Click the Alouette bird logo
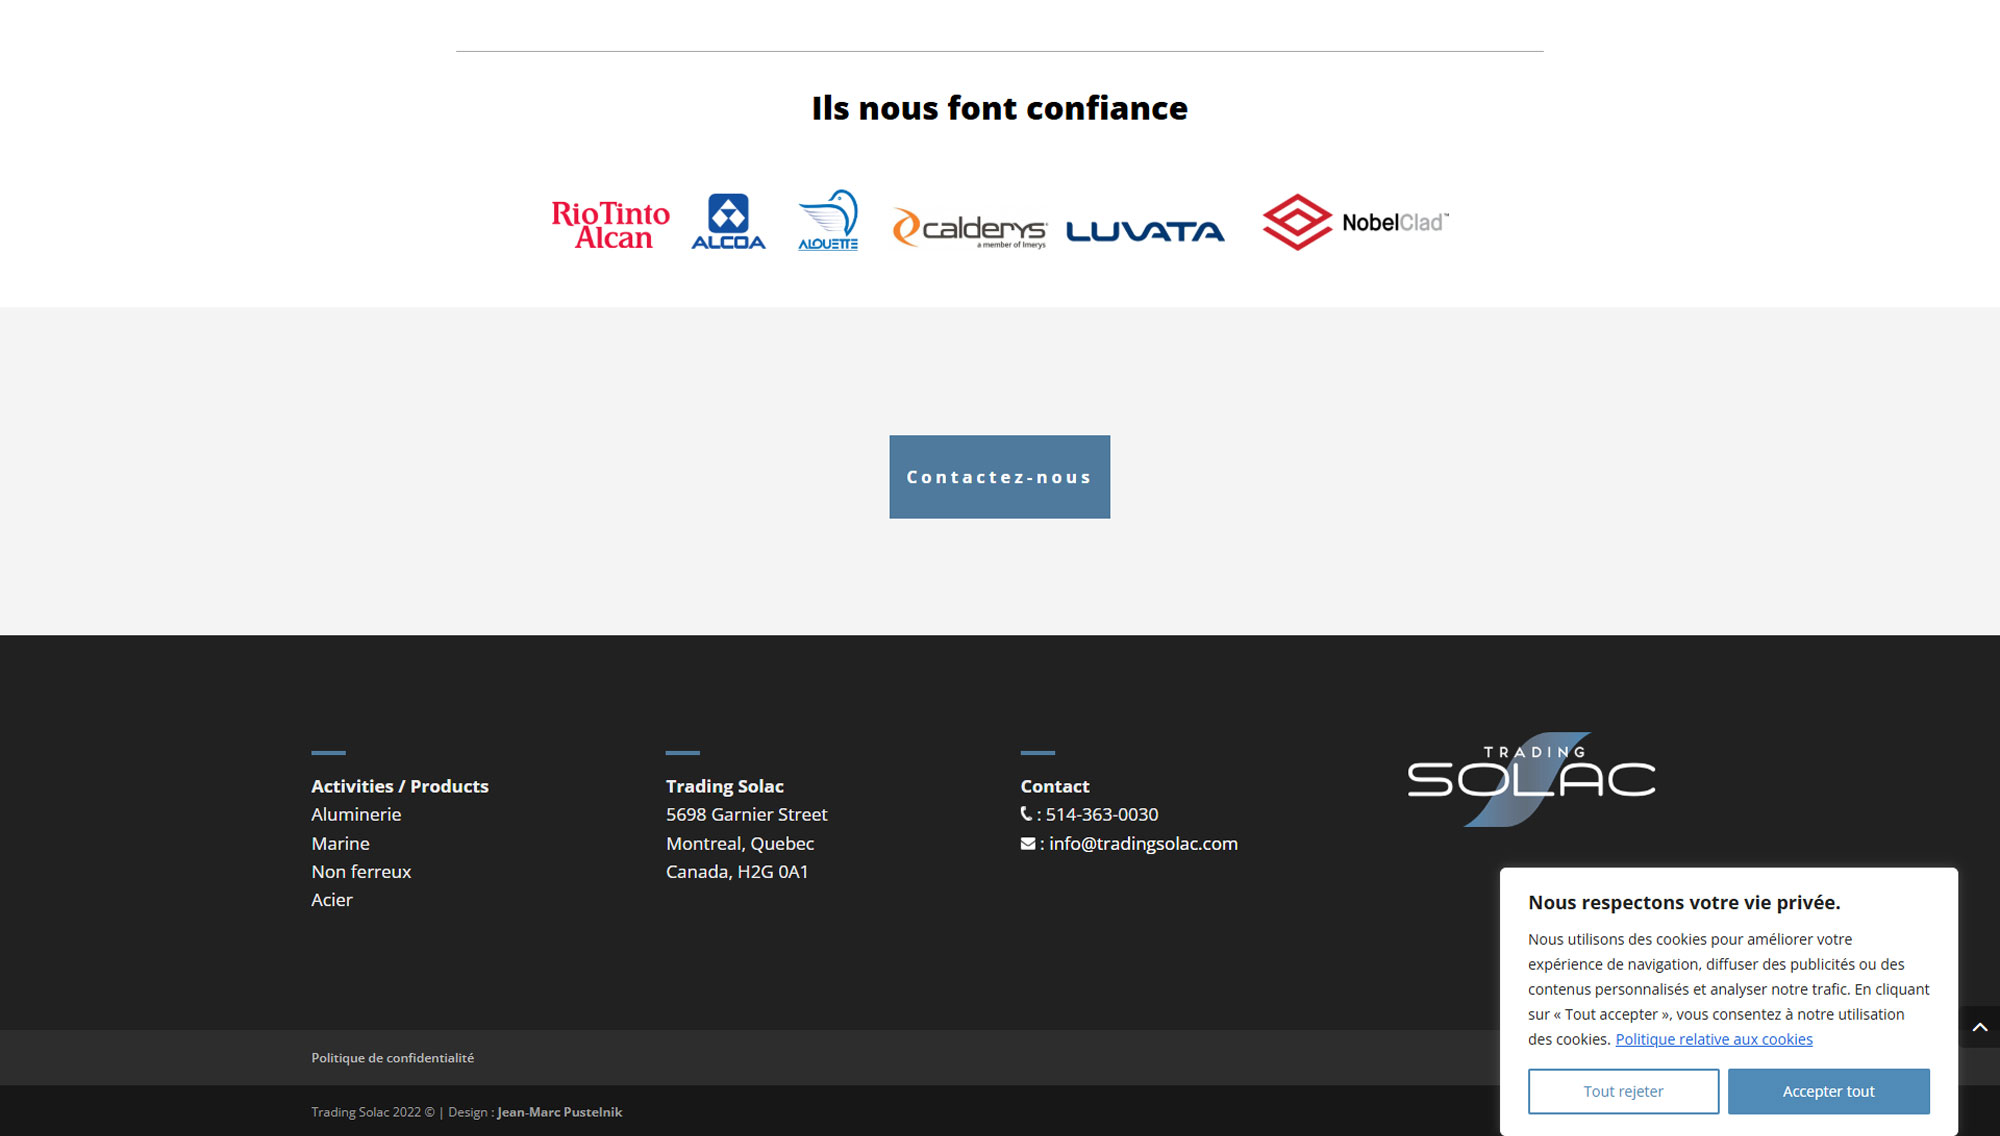The height and width of the screenshot is (1136, 2000). [828, 220]
